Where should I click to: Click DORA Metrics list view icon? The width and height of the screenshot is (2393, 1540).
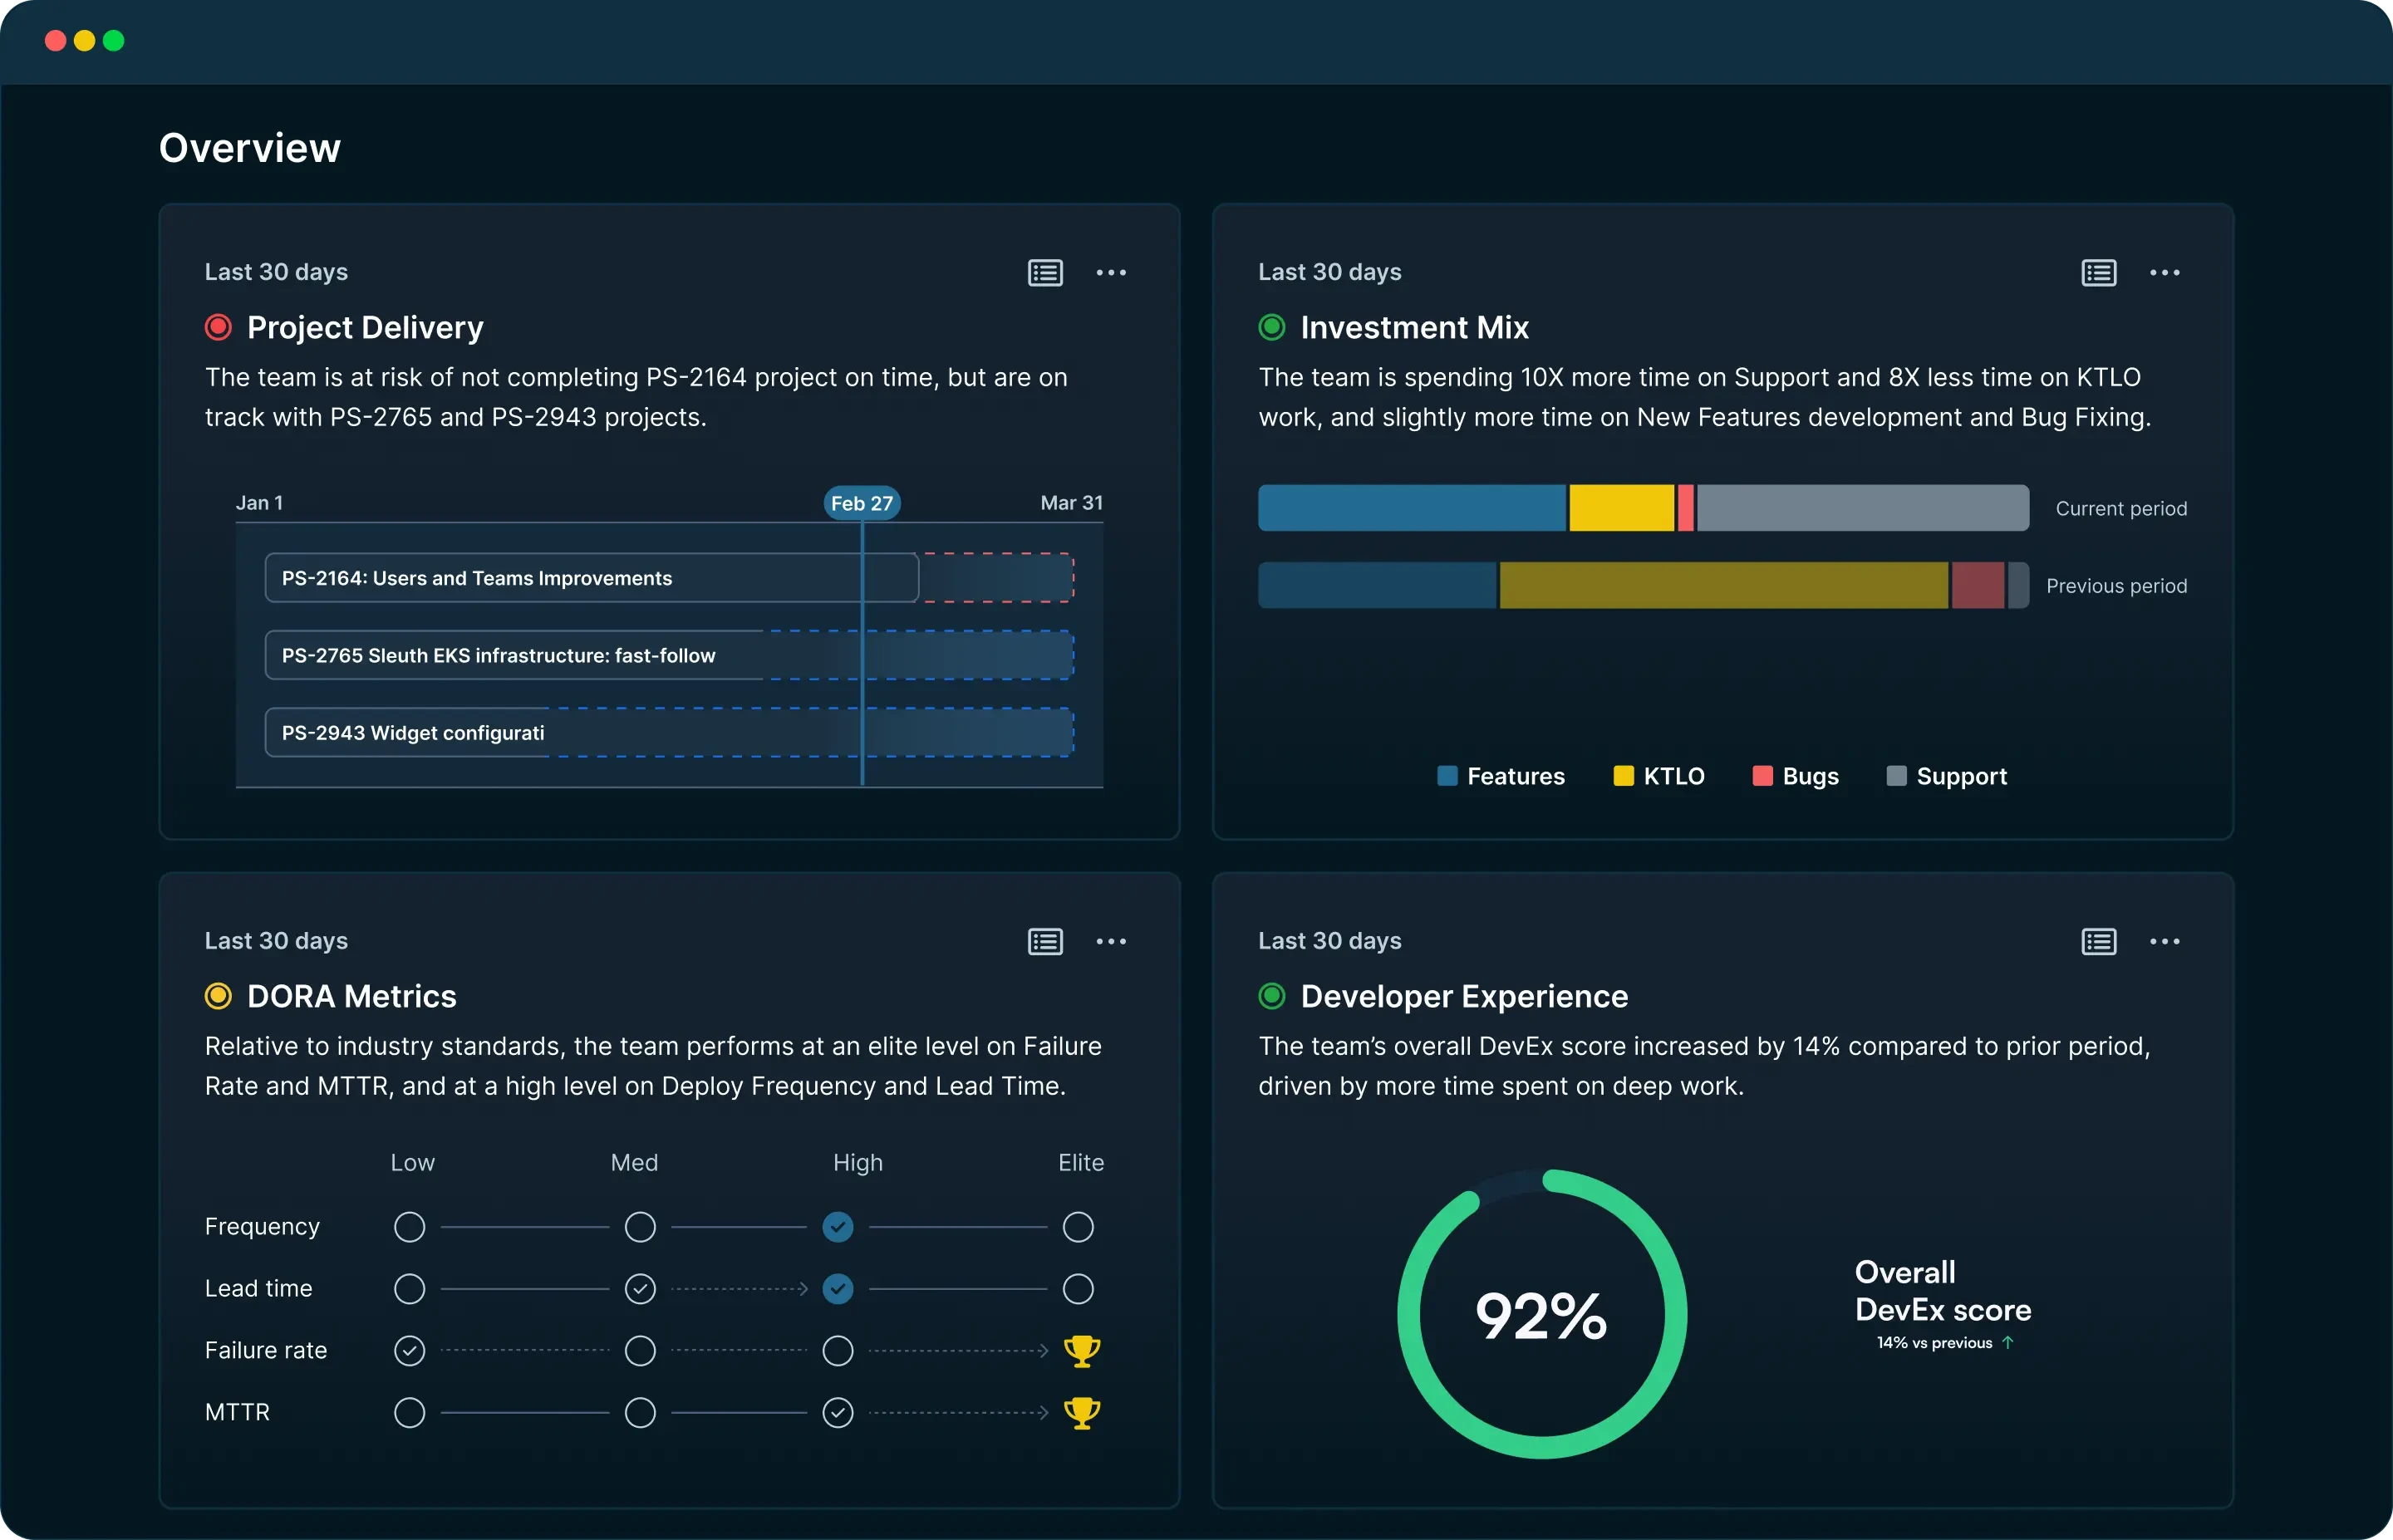(1045, 941)
